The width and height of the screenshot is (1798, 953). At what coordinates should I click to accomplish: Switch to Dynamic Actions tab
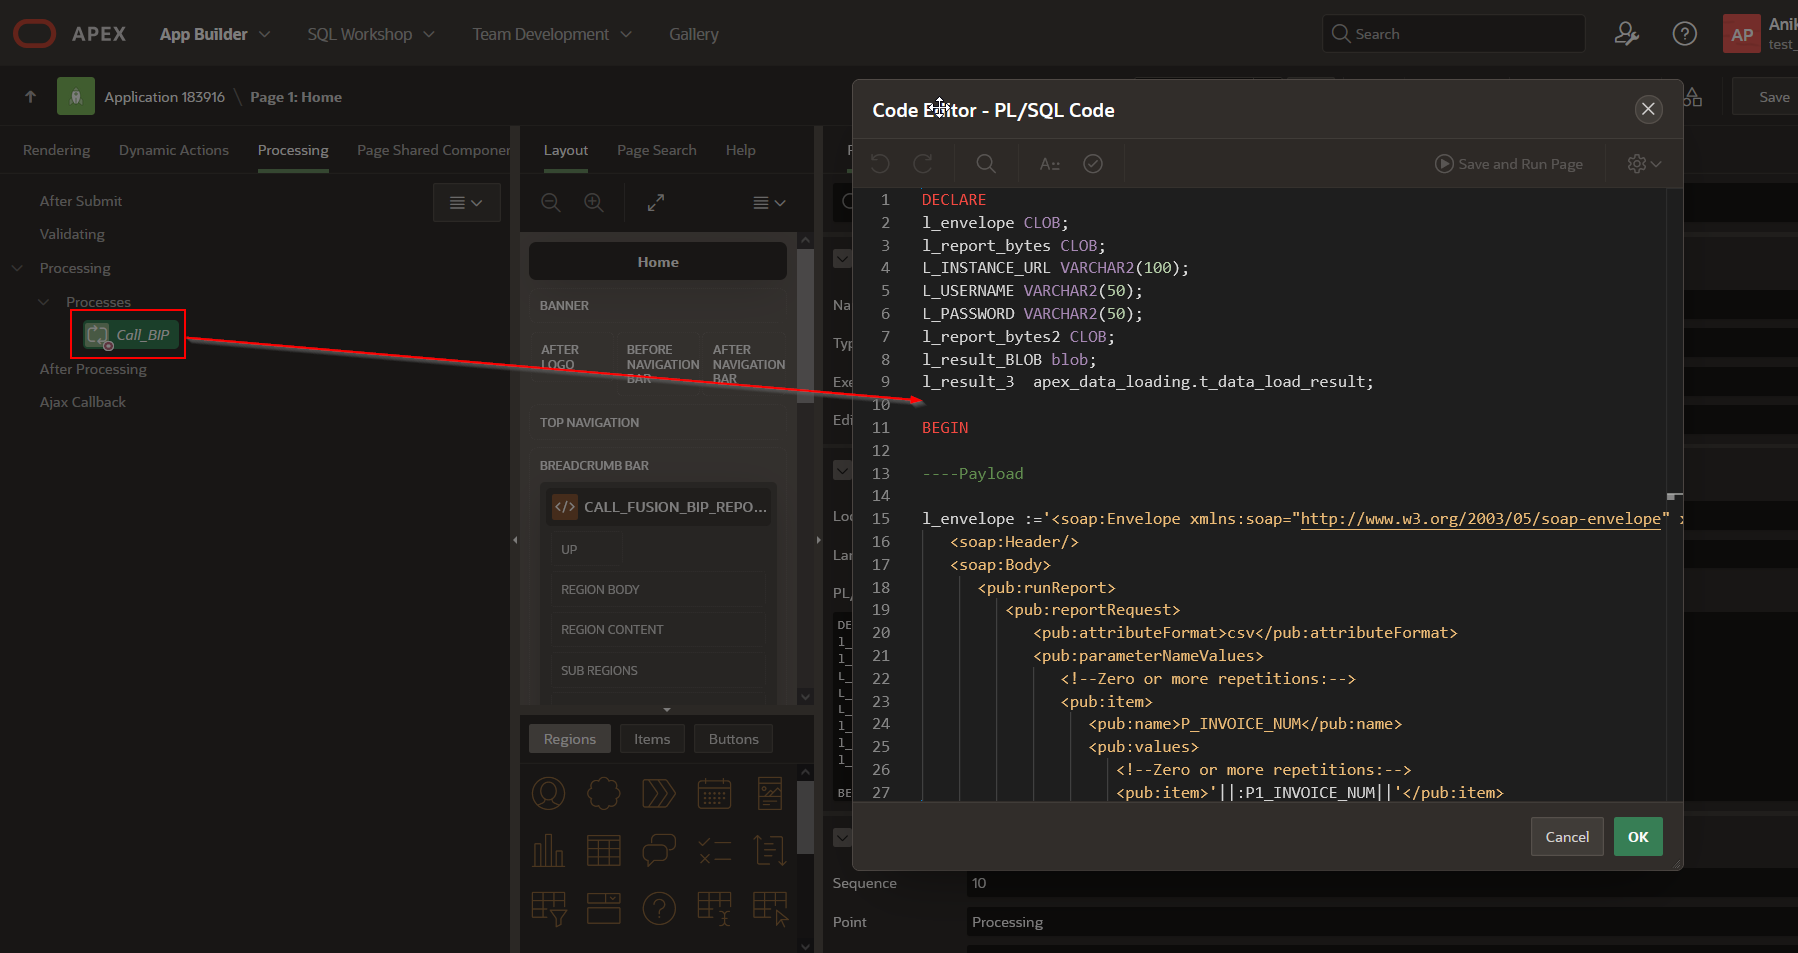coord(174,150)
